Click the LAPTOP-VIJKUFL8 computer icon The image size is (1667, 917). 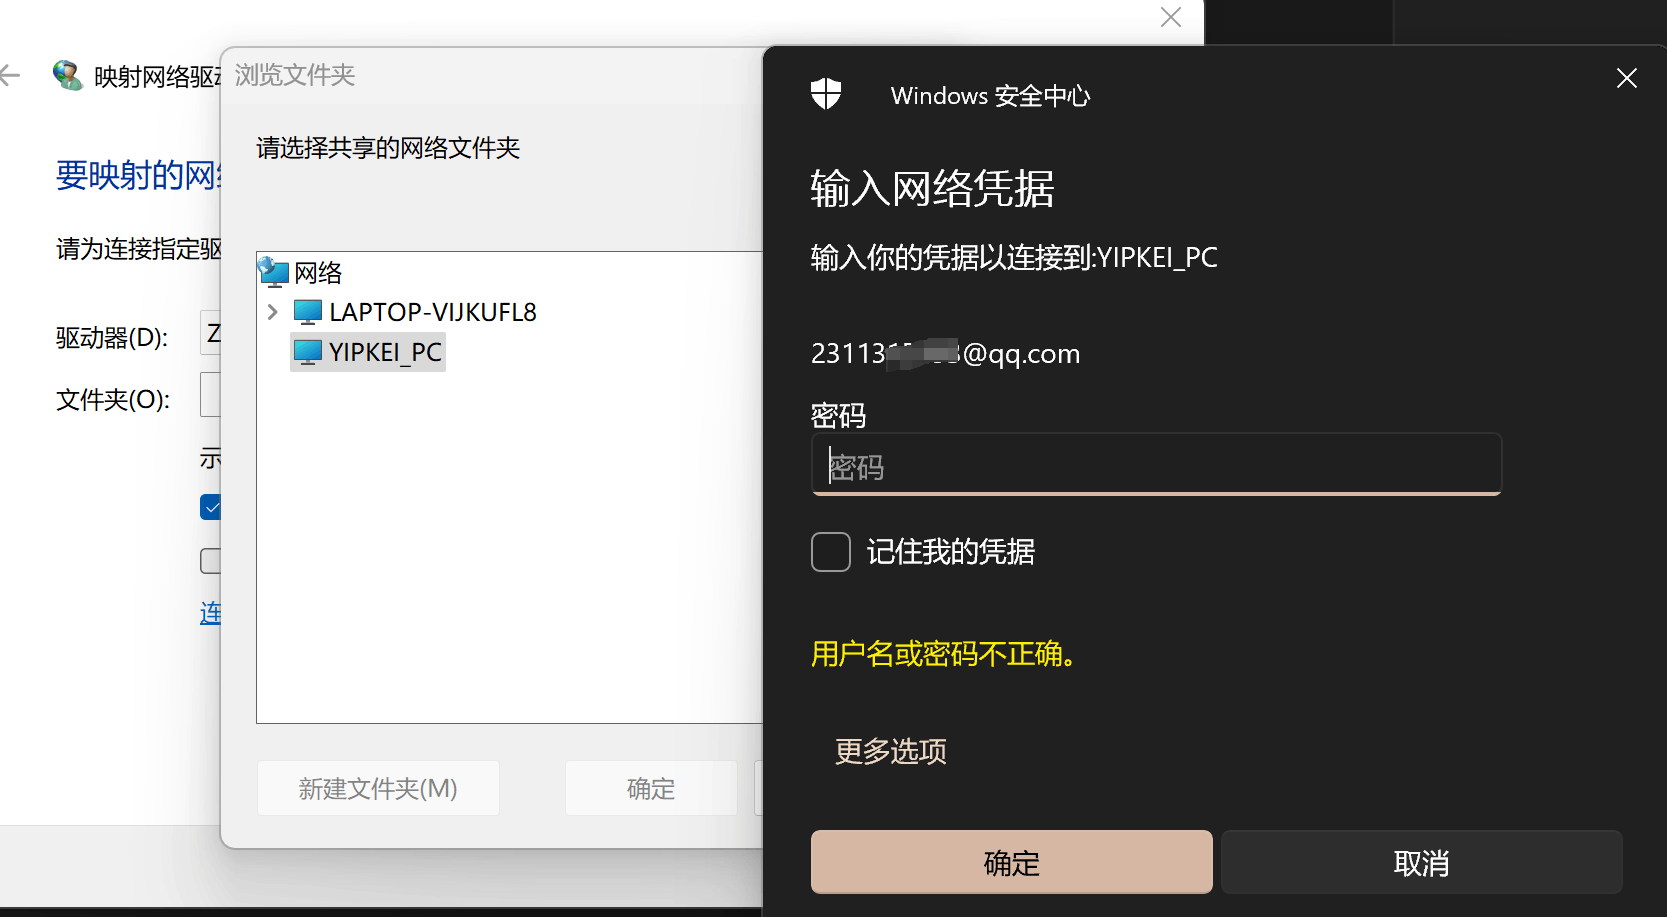click(x=308, y=312)
